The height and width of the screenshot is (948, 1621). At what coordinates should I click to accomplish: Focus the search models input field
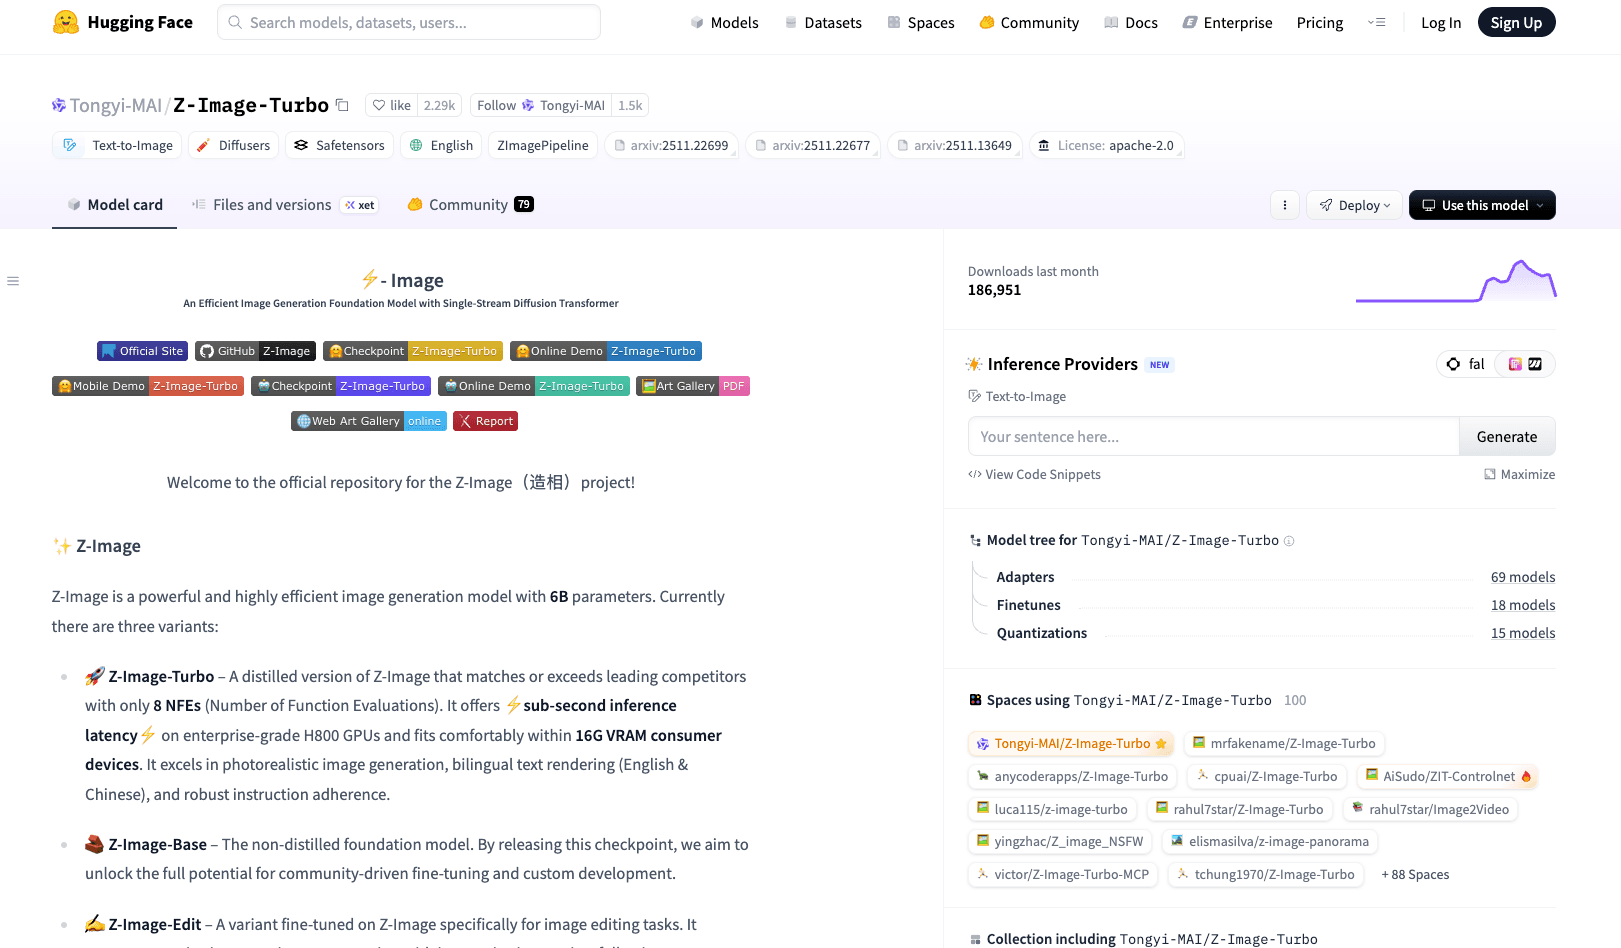point(409,22)
